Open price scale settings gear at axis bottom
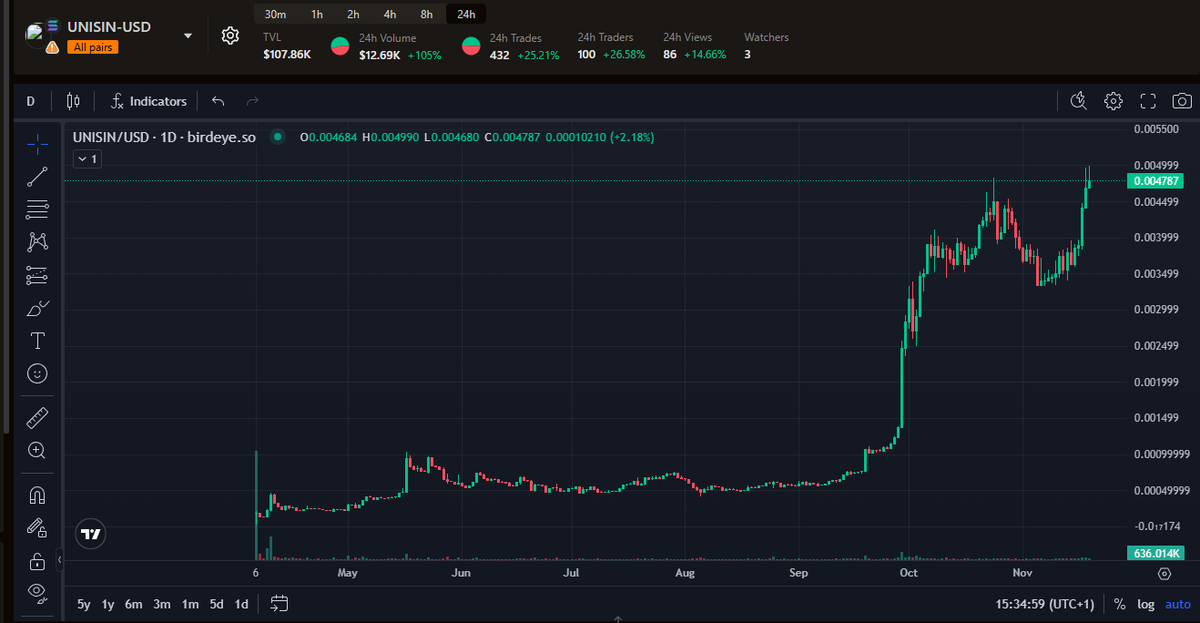Image resolution: width=1200 pixels, height=623 pixels. click(1164, 574)
